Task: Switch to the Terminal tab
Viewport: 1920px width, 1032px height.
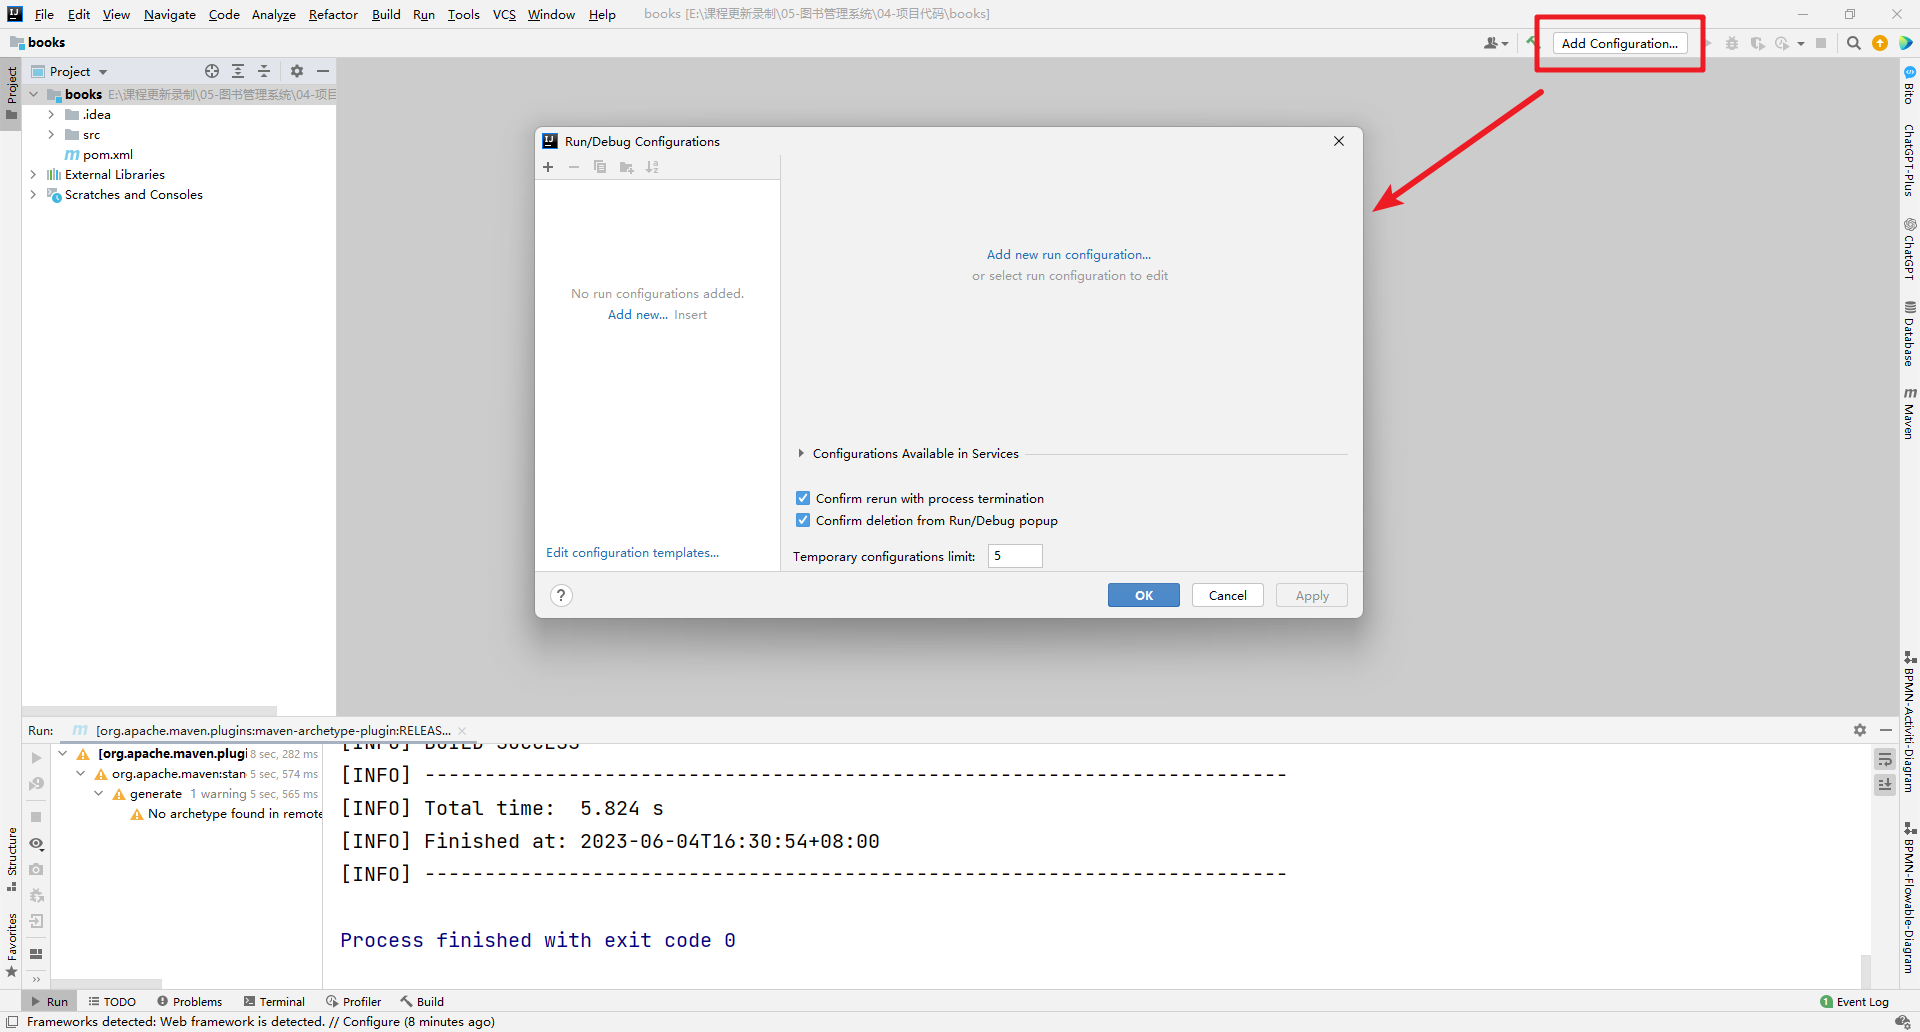Action: coord(275,1001)
